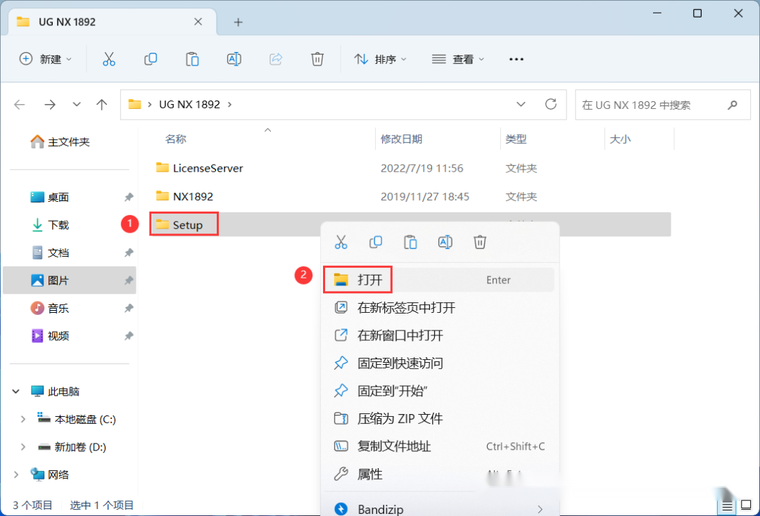The height and width of the screenshot is (516, 760).
Task: Open the 新建 (New) dropdown
Action: click(x=46, y=59)
